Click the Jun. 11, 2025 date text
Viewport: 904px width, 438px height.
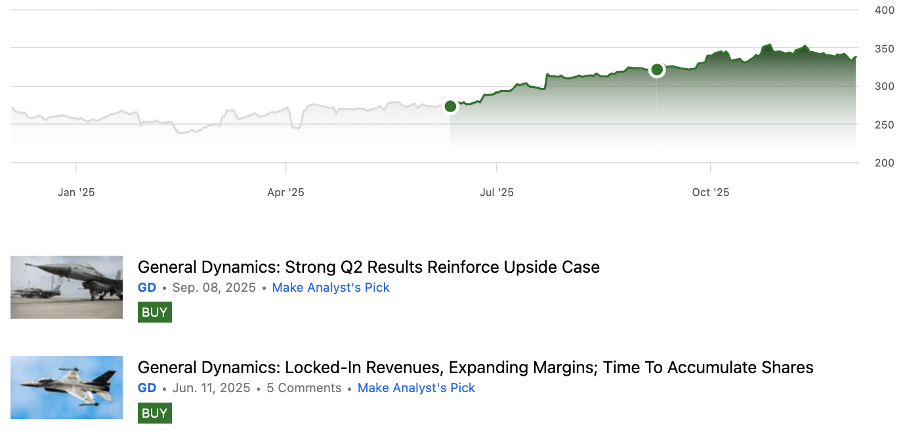click(x=211, y=388)
